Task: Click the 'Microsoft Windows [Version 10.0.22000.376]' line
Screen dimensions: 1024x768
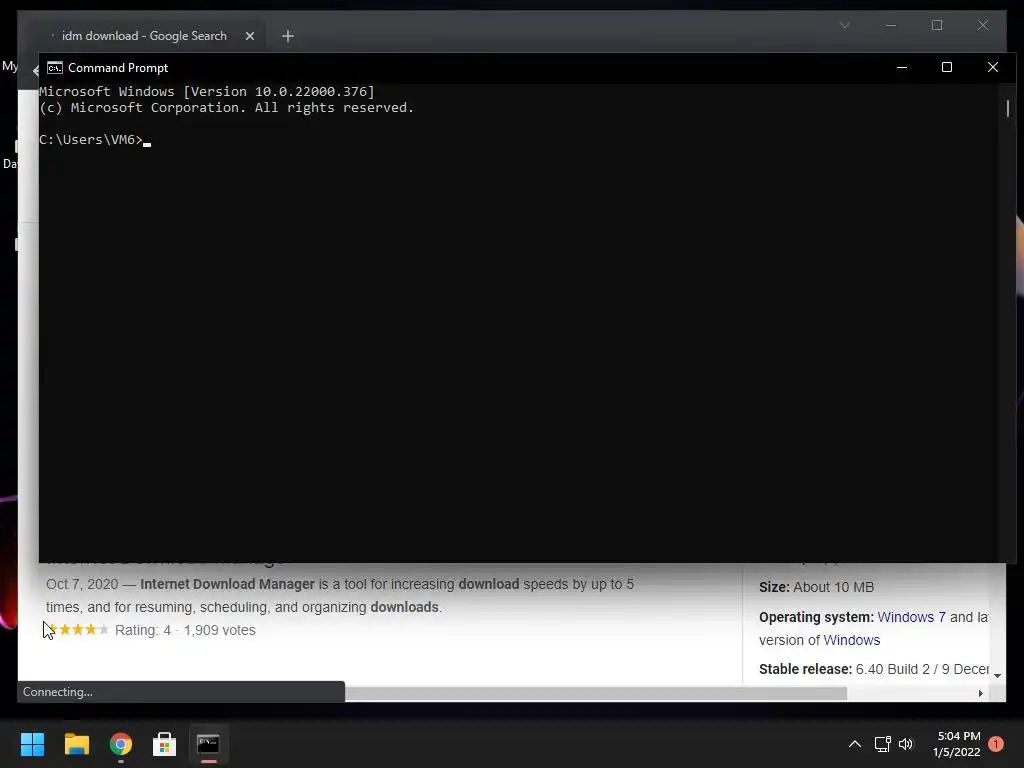Action: coord(207,91)
